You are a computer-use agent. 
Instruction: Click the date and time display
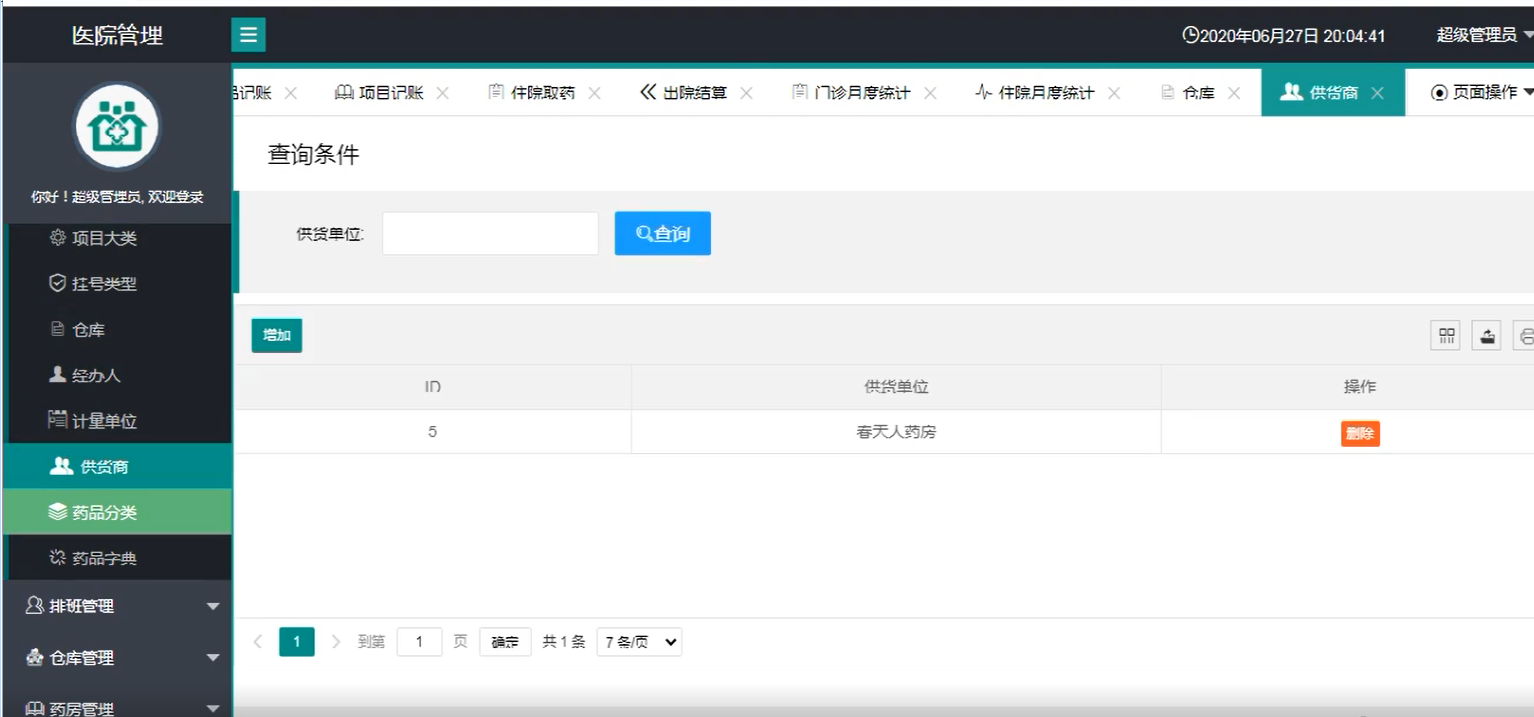click(x=1284, y=36)
